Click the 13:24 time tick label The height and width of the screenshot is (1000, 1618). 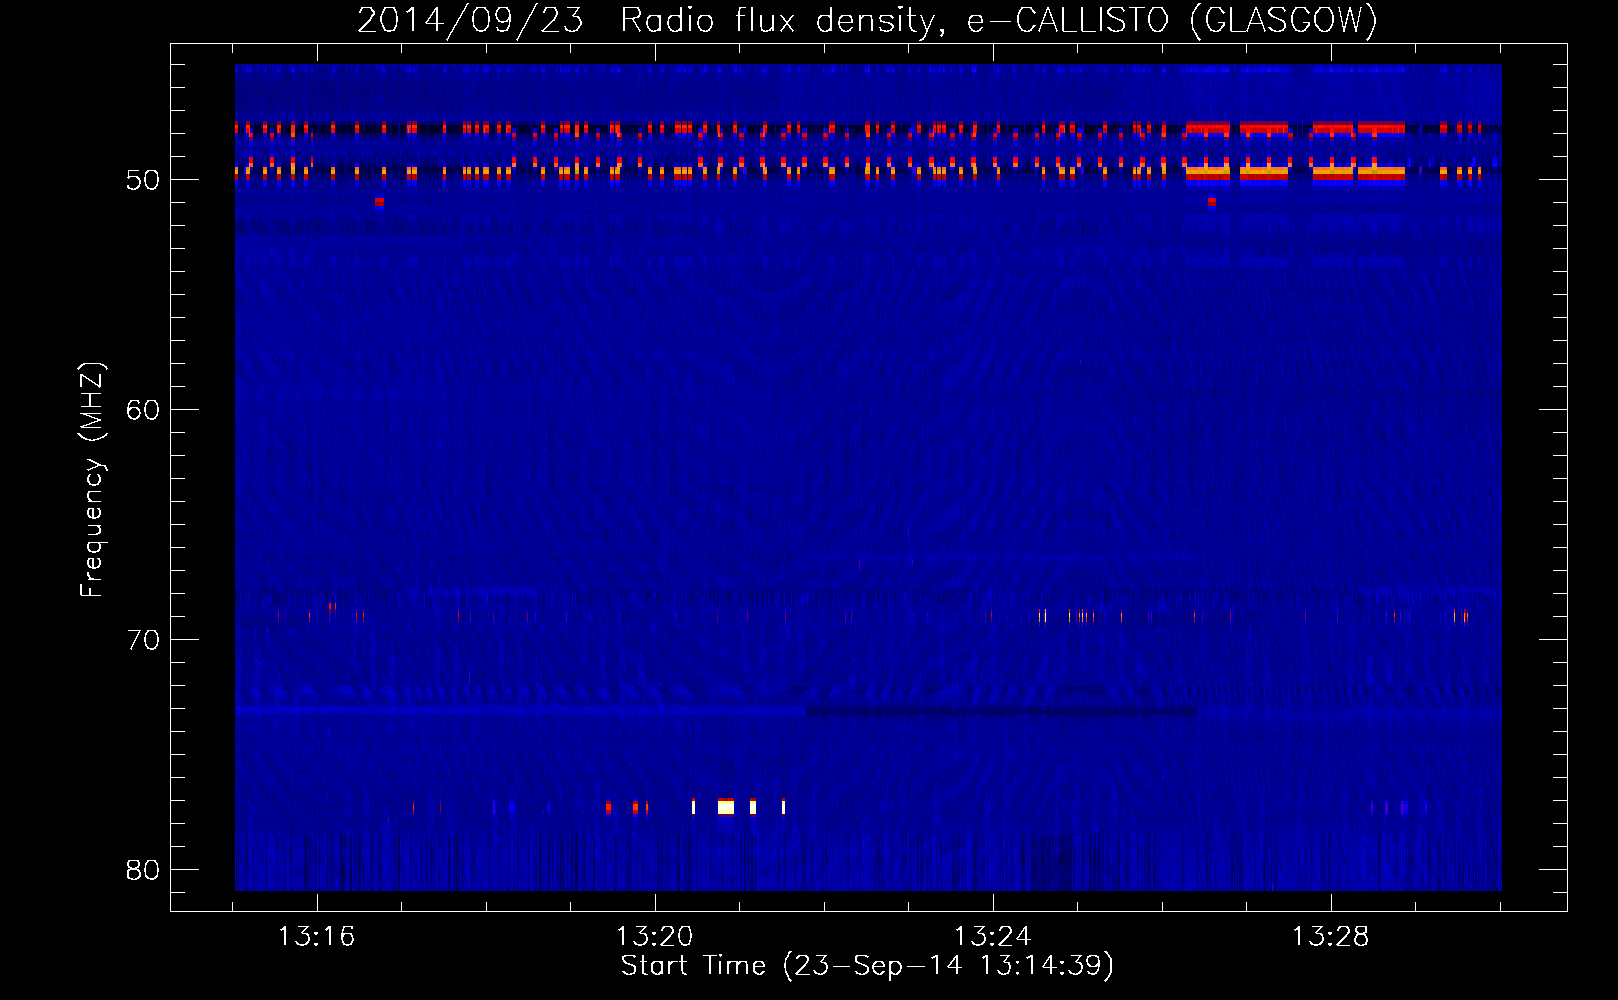(992, 937)
